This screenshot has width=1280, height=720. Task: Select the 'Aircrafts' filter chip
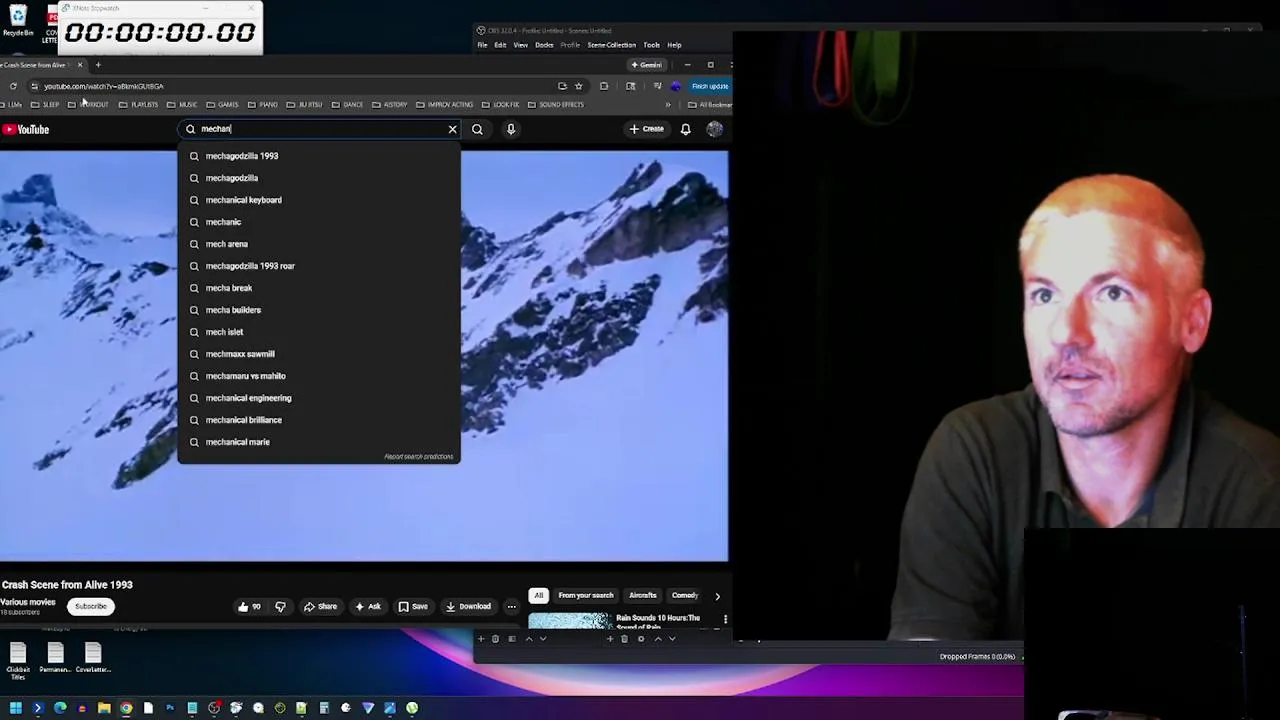643,595
